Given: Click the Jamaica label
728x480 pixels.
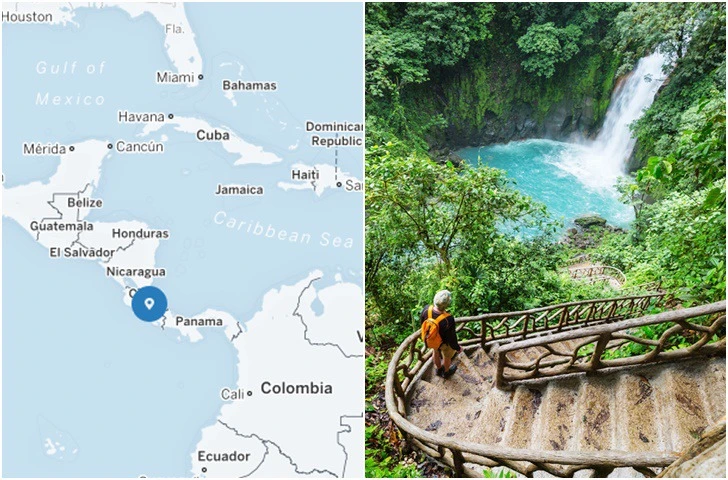Looking at the screenshot, I should point(239,189).
